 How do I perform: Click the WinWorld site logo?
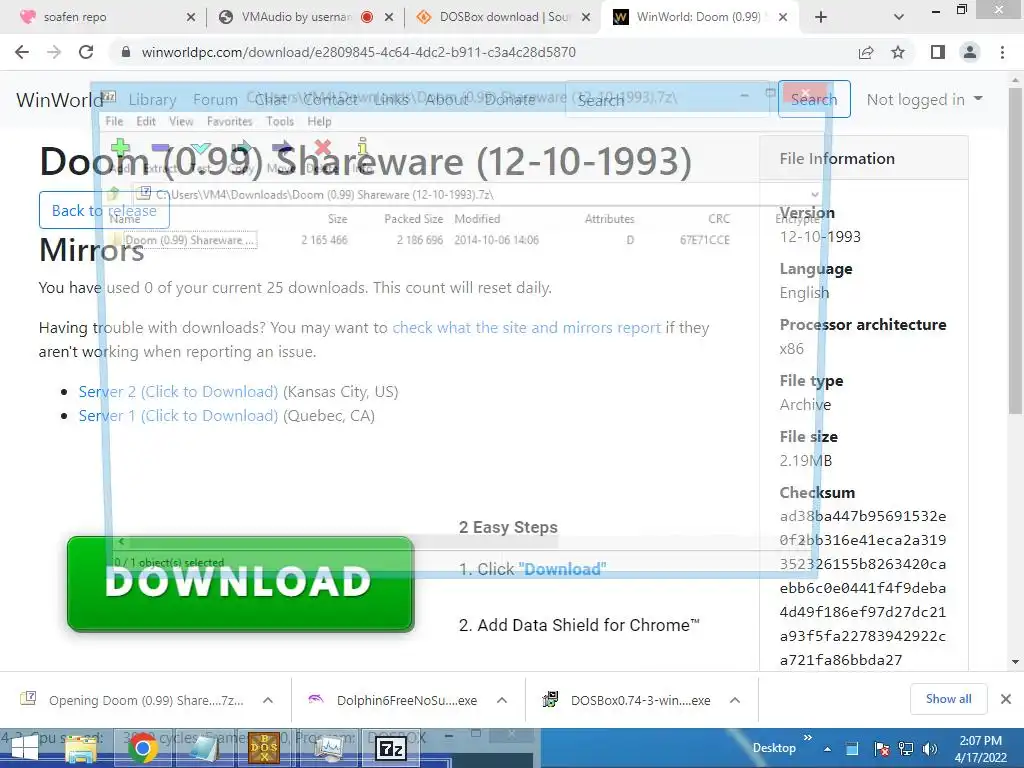(60, 100)
